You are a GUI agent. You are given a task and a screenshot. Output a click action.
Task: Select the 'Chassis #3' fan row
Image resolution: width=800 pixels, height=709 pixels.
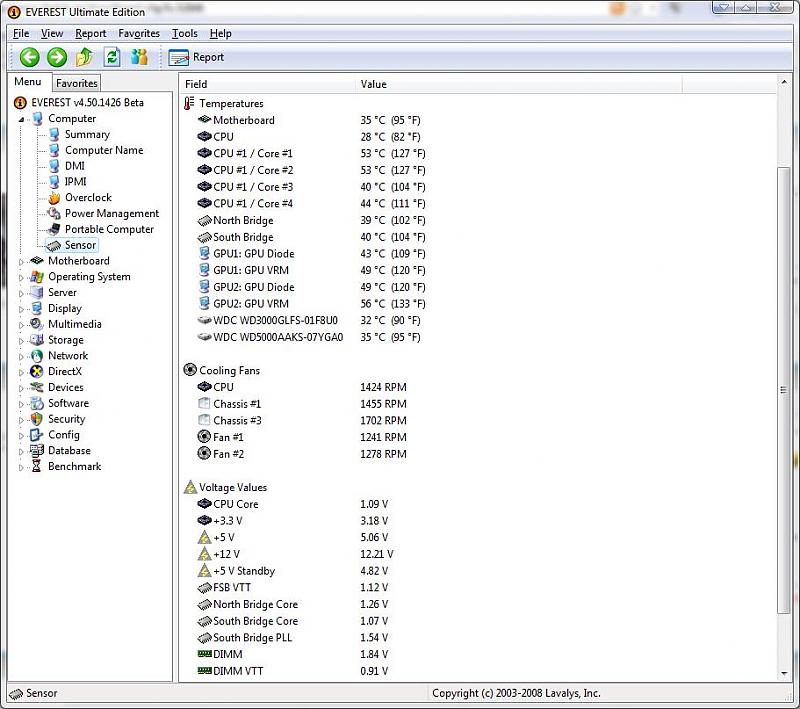pyautogui.click(x=302, y=421)
